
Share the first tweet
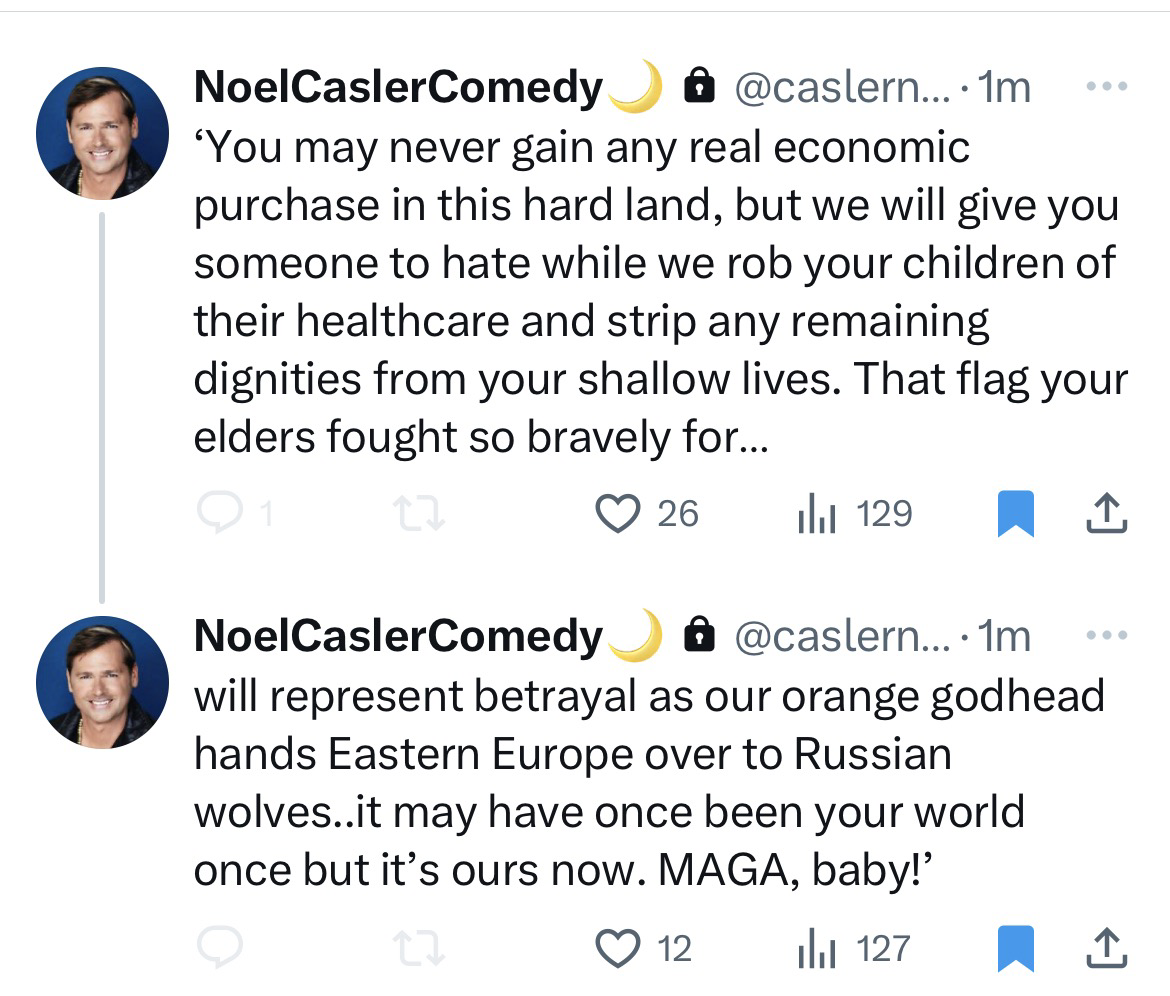coord(1106,514)
